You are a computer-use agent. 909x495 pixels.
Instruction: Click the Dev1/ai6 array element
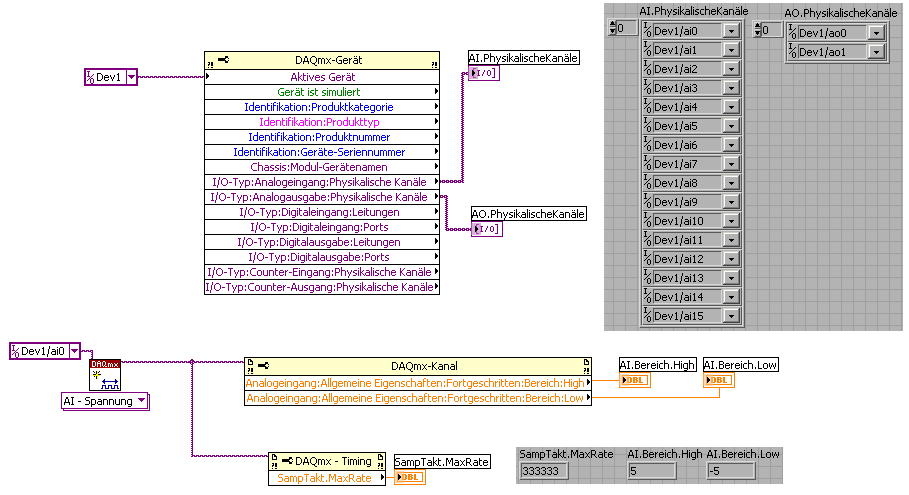tap(691, 145)
